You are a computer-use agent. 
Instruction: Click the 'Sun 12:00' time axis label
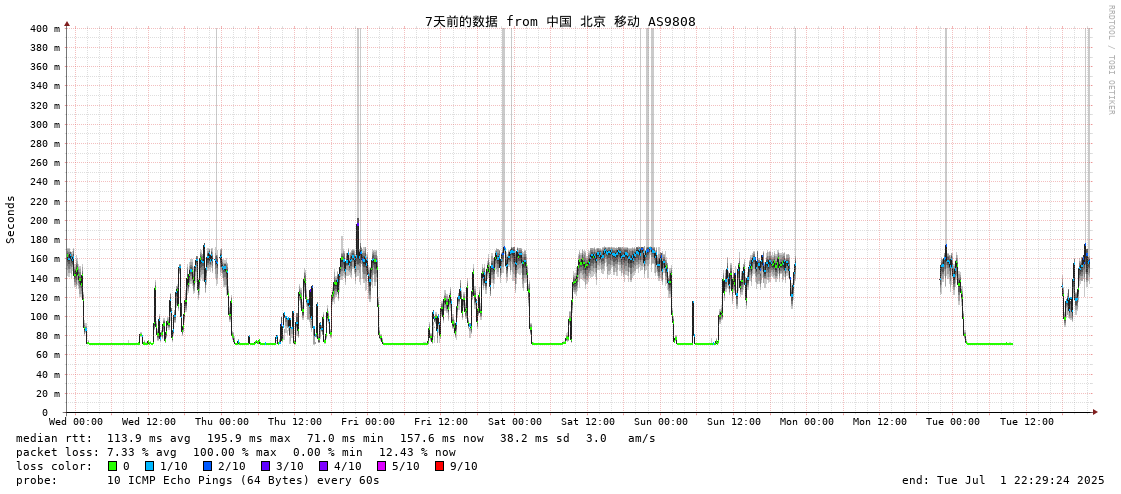pyautogui.click(x=734, y=422)
